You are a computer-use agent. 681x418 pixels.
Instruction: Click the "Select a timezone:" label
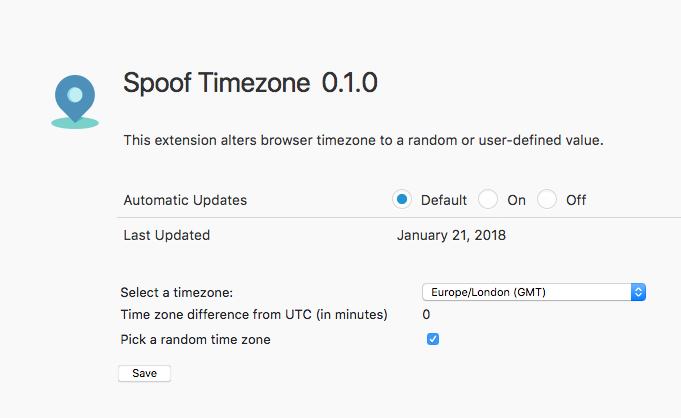[x=176, y=292]
